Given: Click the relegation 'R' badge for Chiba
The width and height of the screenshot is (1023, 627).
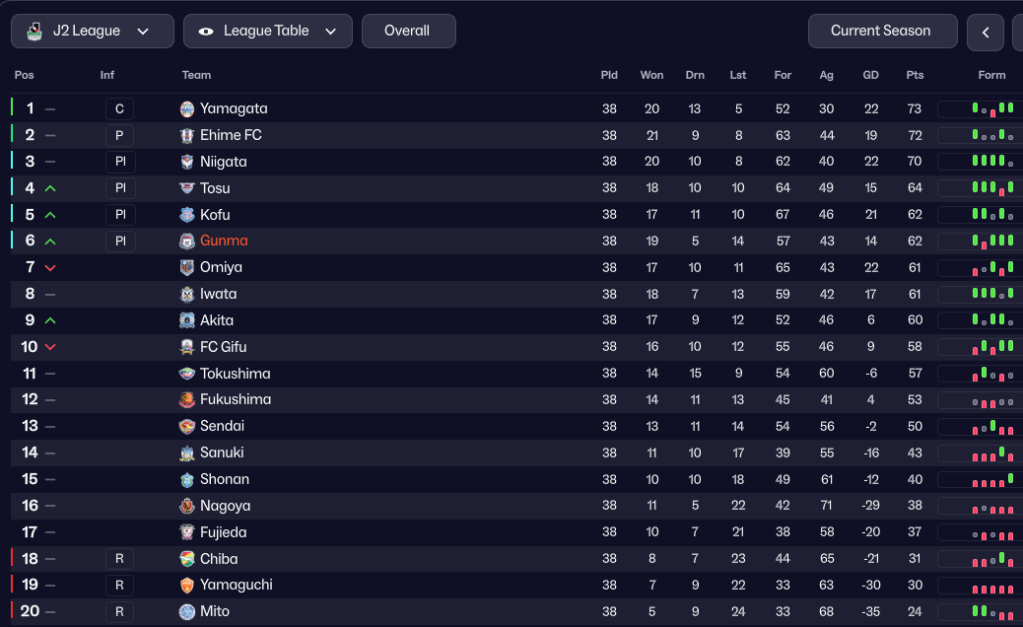Looking at the screenshot, I should pos(119,559).
